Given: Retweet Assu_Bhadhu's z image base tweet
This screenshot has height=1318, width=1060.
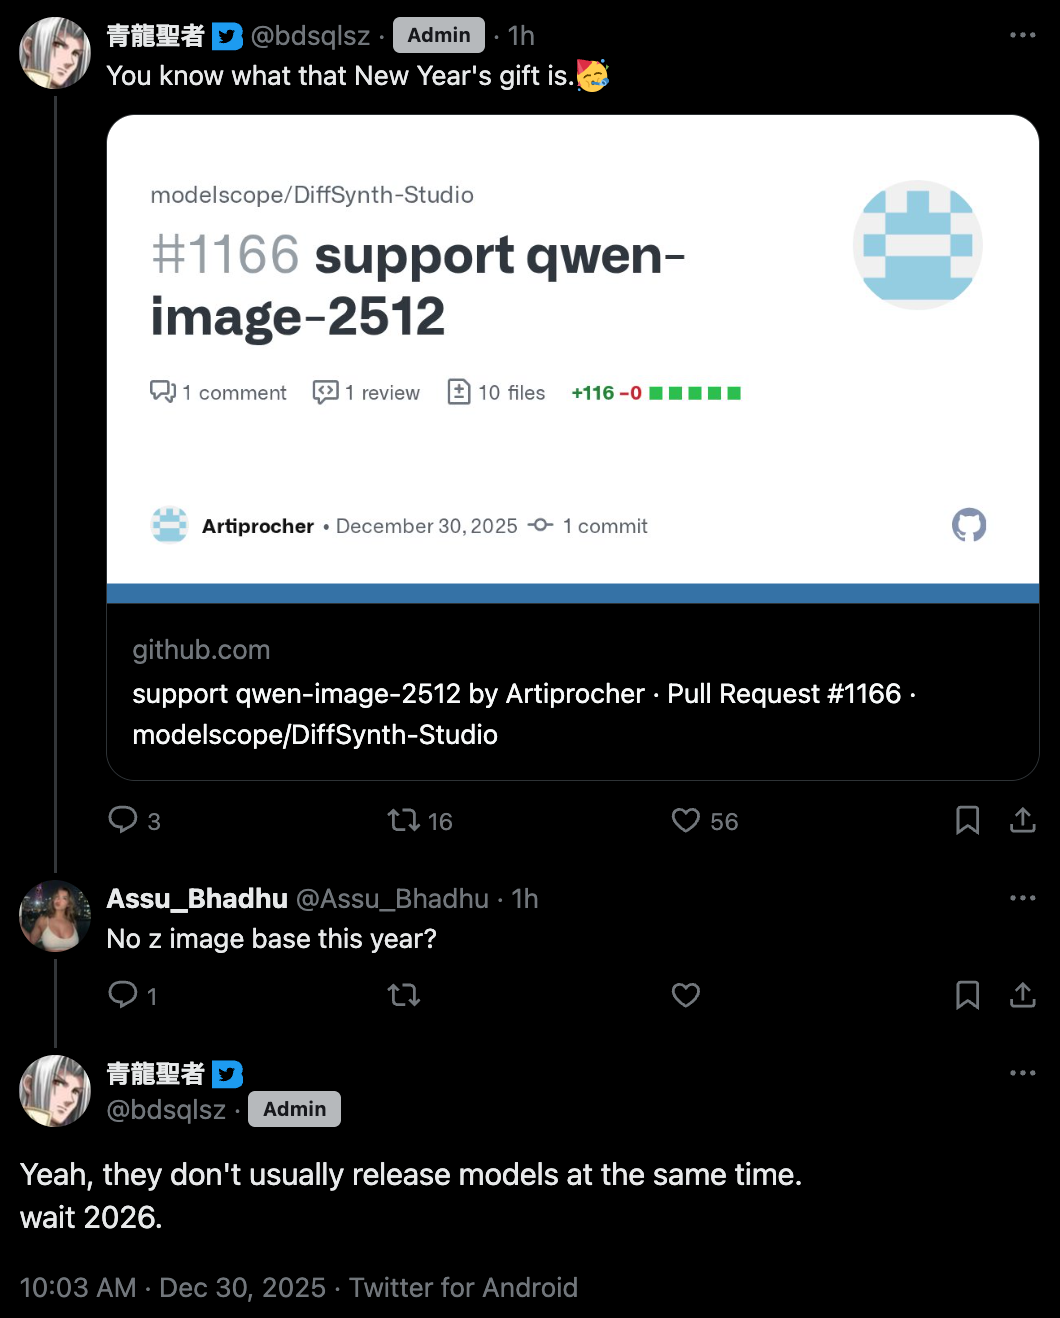Looking at the screenshot, I should [404, 995].
